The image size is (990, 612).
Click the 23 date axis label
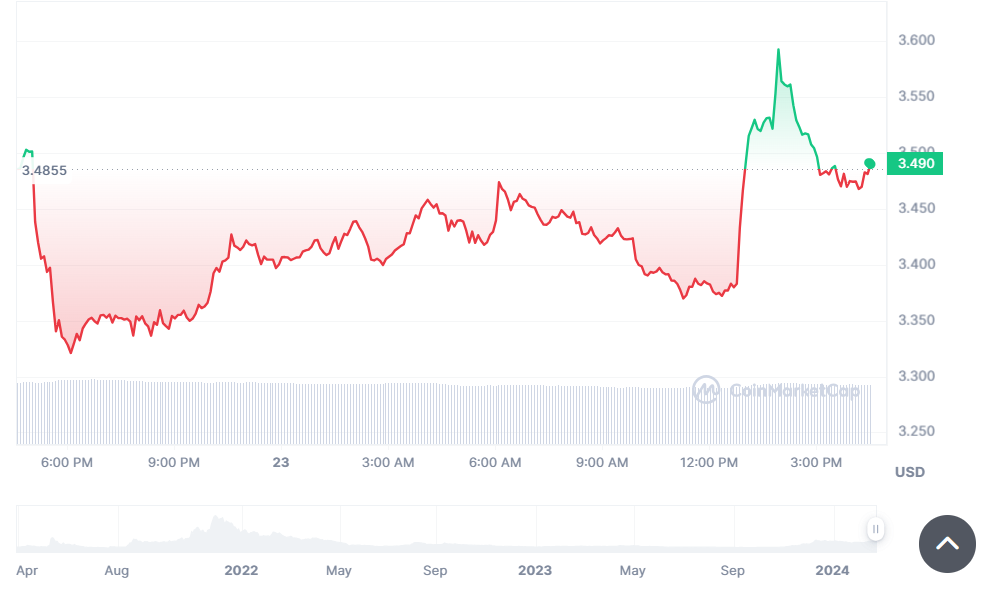point(281,462)
